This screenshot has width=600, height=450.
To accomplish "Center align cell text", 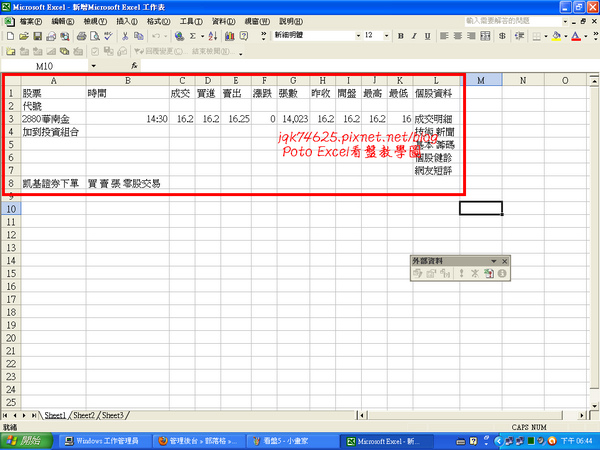I will coord(458,36).
